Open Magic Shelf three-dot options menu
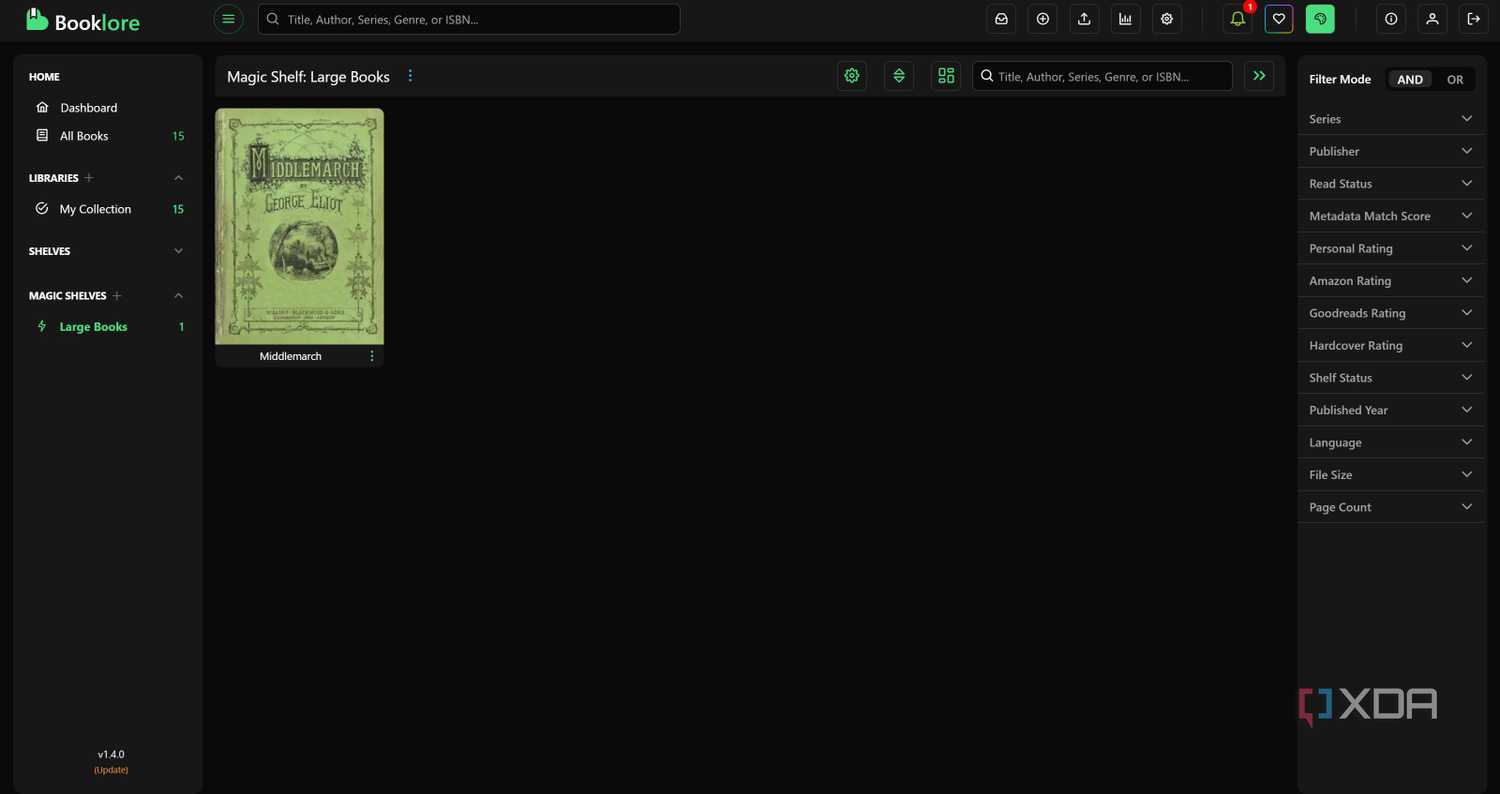Image resolution: width=1500 pixels, height=794 pixels. click(410, 76)
